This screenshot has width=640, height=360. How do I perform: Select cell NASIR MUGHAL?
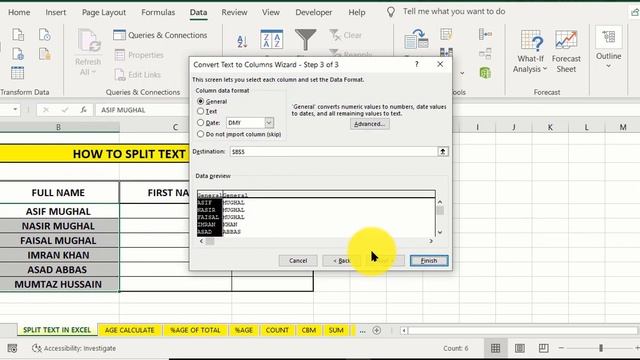click(58, 226)
